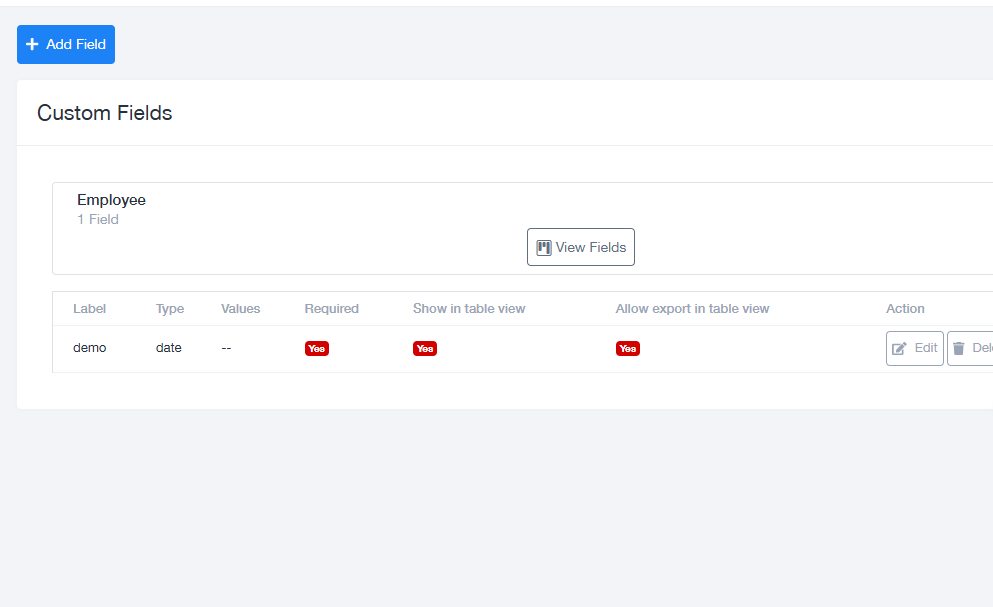Click the plus icon on Add Field
993x607 pixels.
tap(32, 45)
